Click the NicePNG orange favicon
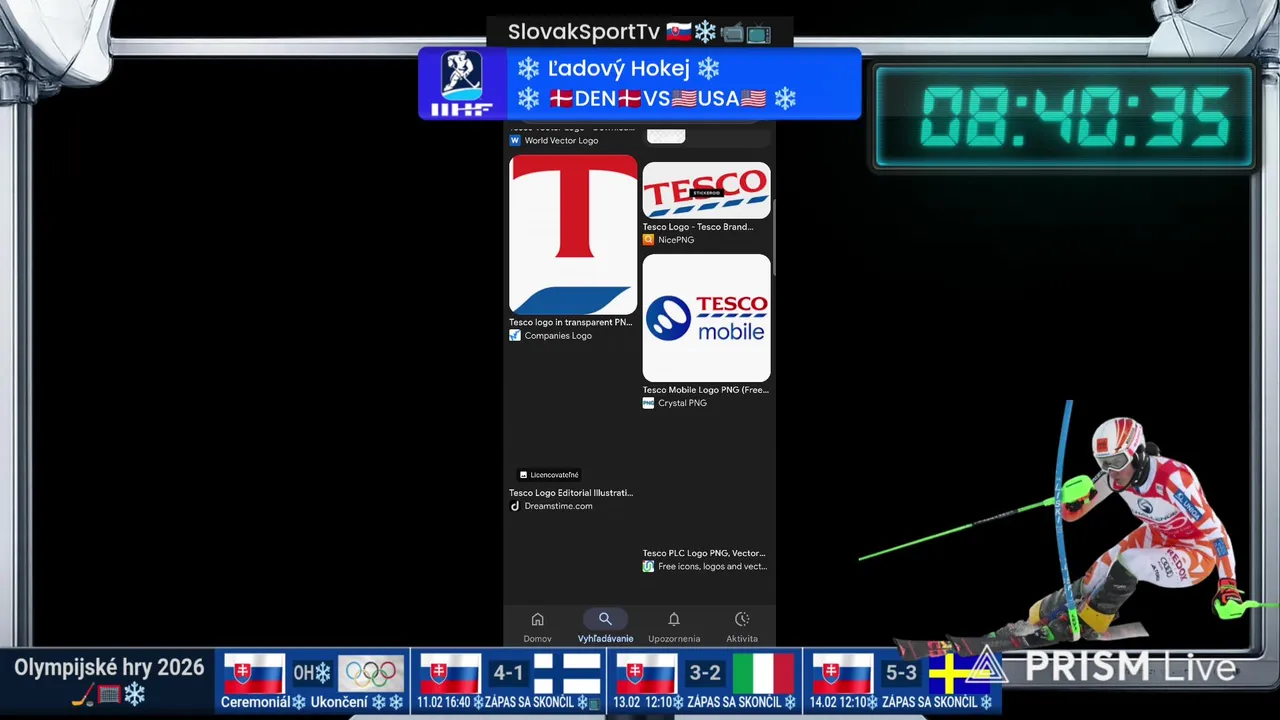The image size is (1280, 720). click(x=648, y=240)
